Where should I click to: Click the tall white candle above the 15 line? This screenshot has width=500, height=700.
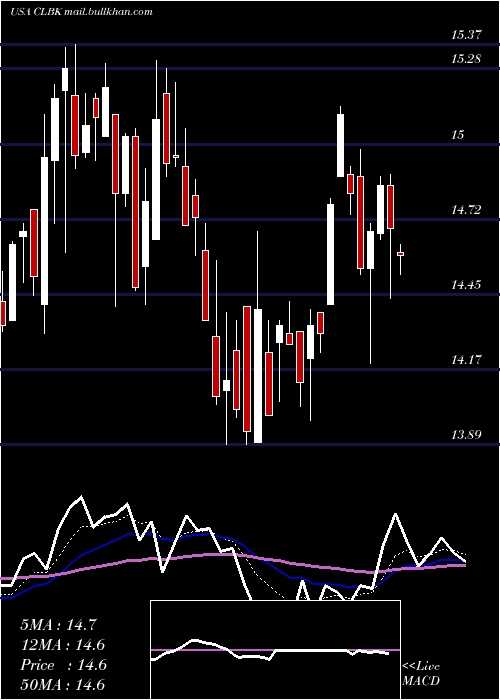341,145
